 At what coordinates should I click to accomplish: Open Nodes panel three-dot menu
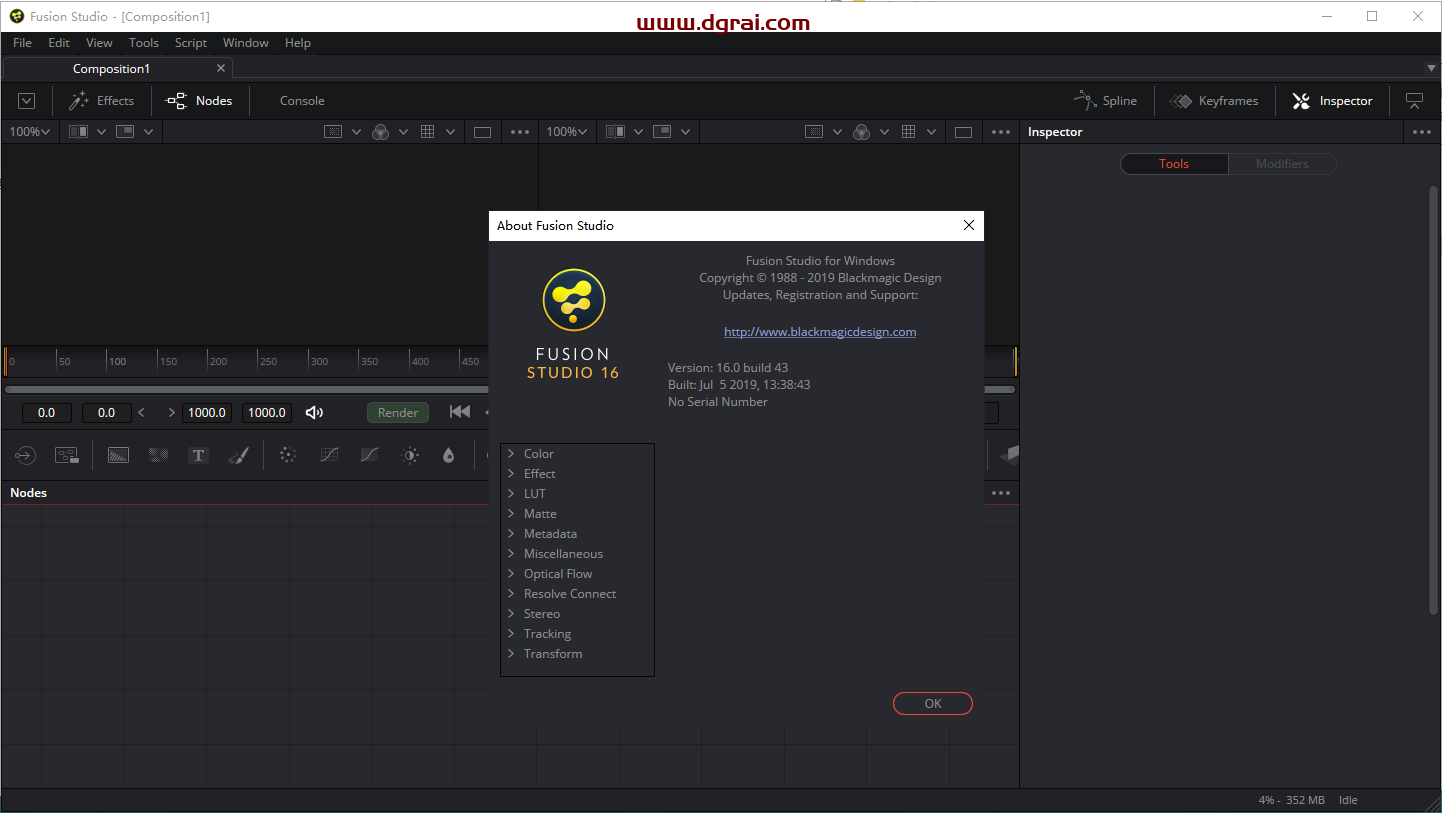[1001, 493]
